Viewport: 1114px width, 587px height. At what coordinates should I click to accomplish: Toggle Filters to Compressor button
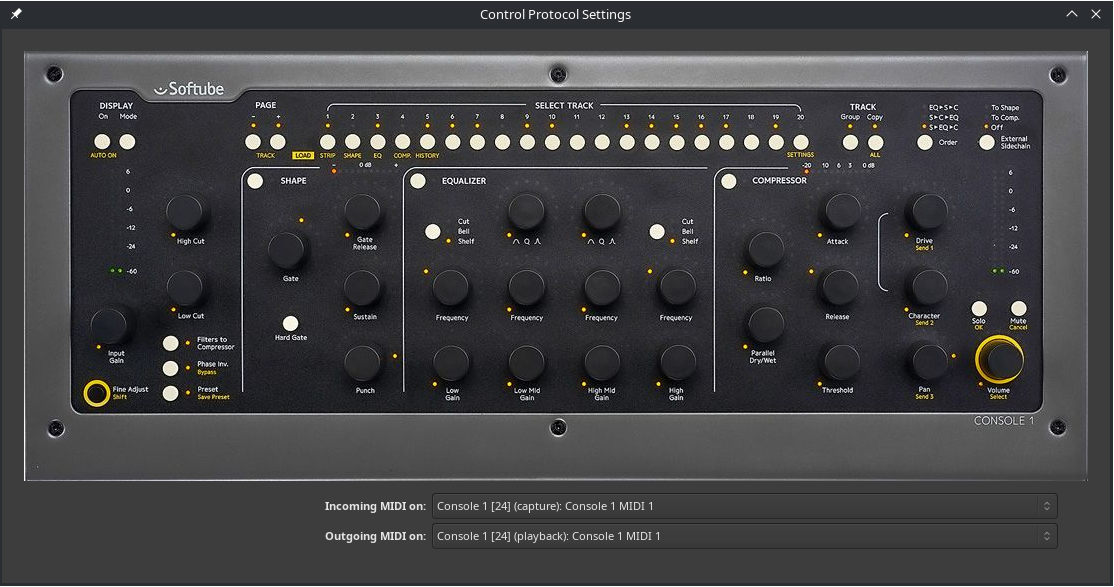point(171,344)
